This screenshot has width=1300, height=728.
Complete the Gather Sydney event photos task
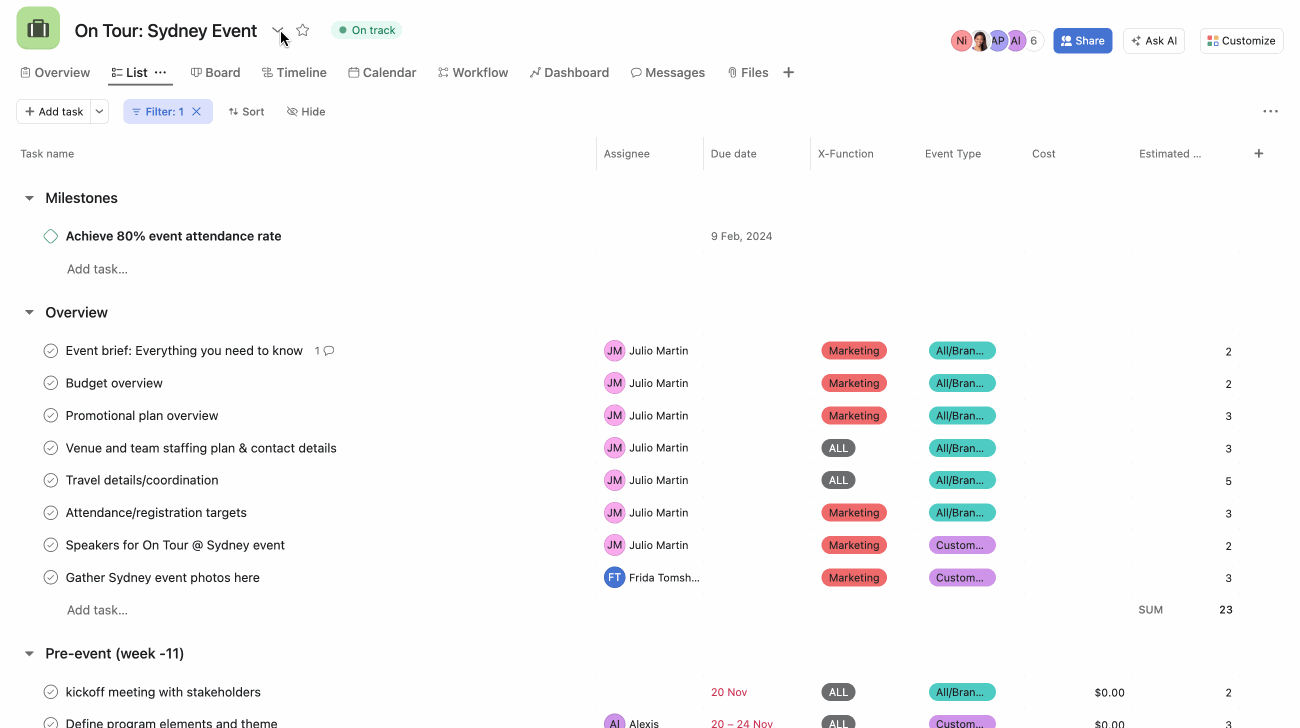[51, 577]
